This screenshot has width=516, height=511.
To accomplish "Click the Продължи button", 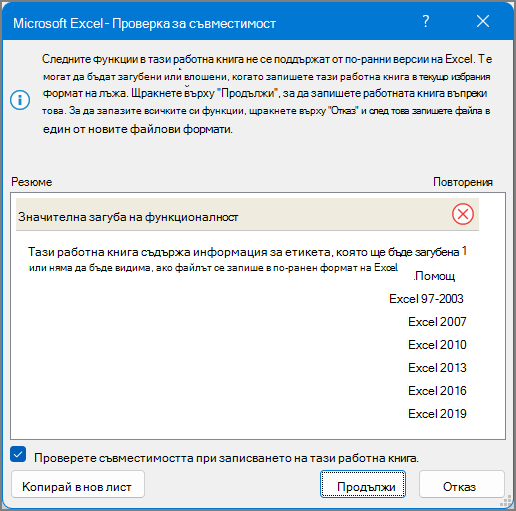I will [x=363, y=484].
